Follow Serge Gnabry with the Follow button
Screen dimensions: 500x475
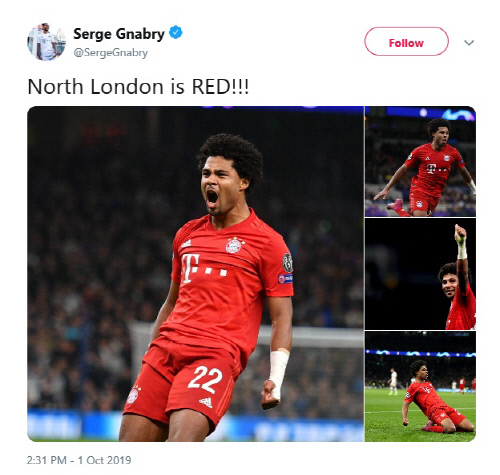tap(406, 42)
